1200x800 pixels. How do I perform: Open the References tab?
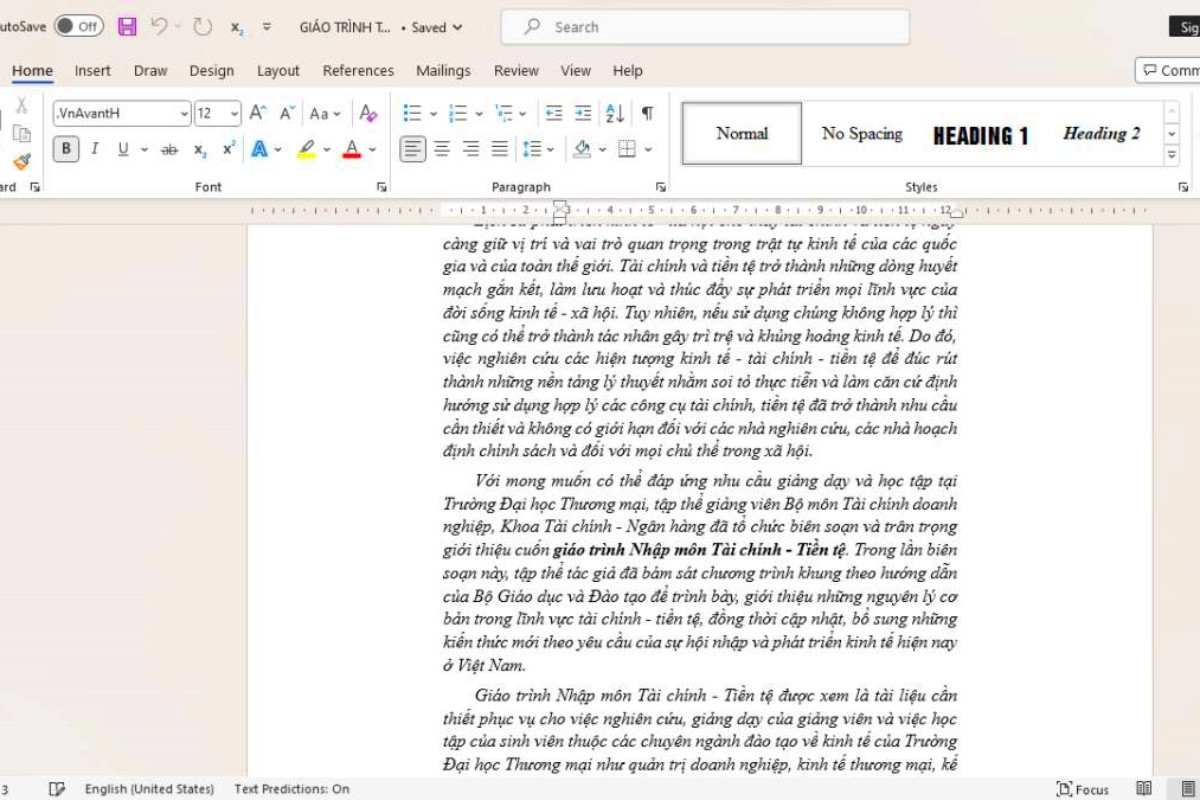pos(358,70)
